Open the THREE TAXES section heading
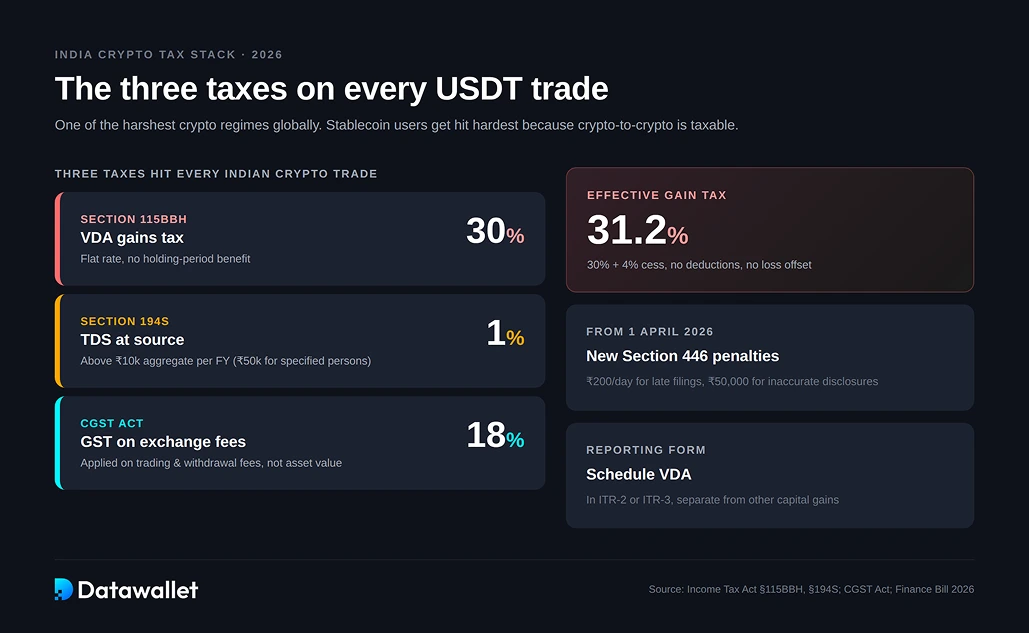This screenshot has height=633, width=1029. 216,173
